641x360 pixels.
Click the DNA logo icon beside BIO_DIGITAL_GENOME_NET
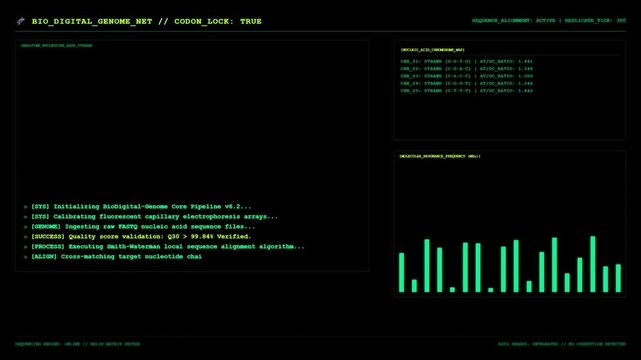coord(20,21)
